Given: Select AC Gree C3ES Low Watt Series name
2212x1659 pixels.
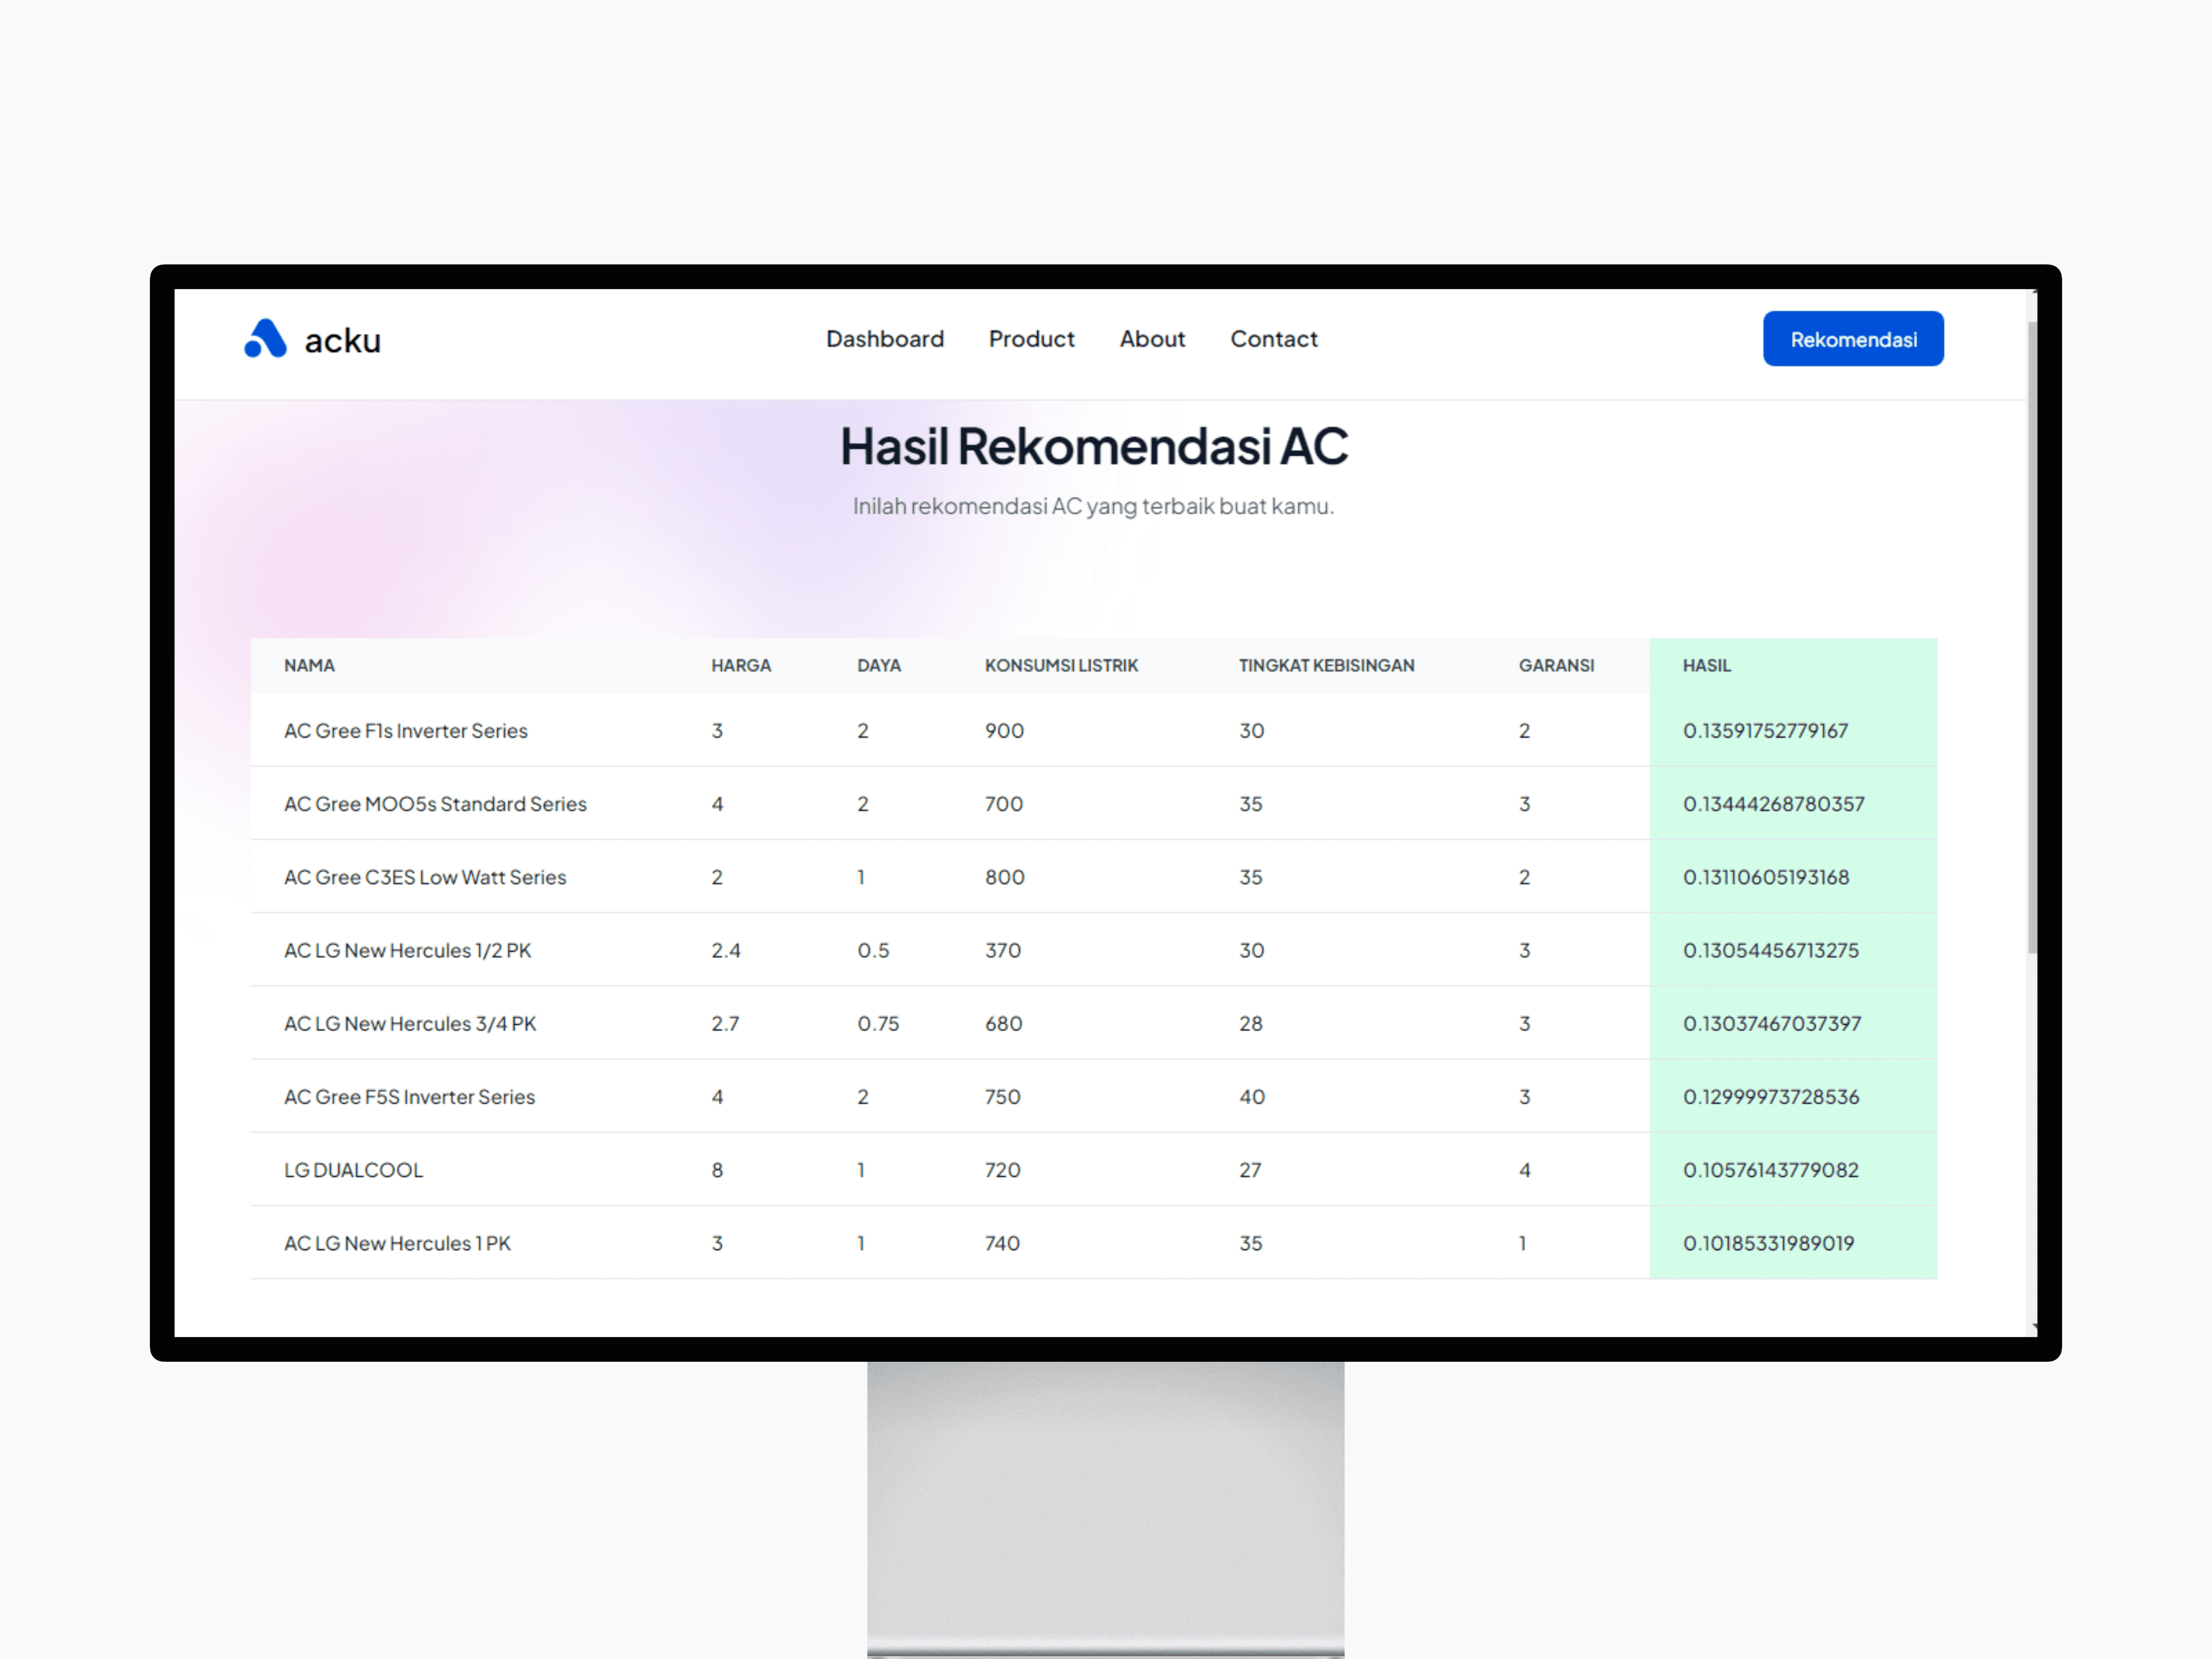Looking at the screenshot, I should coord(425,877).
